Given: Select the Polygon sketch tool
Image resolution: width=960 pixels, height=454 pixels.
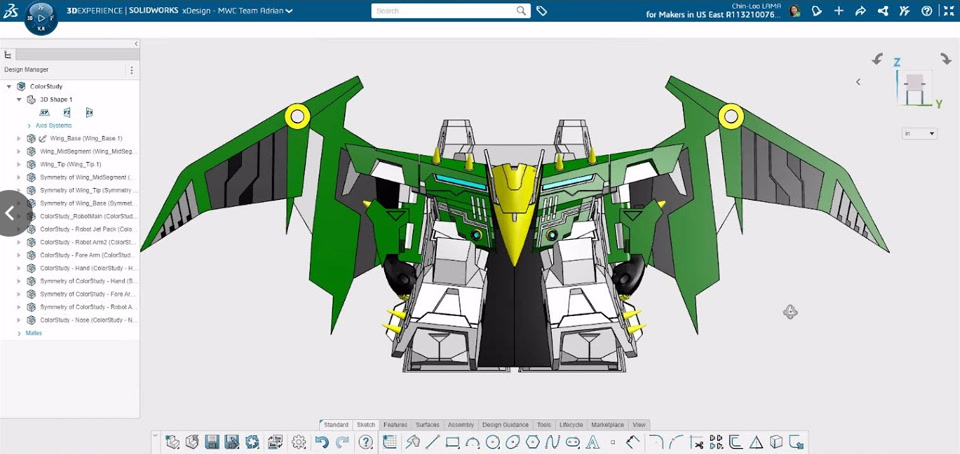Looking at the screenshot, I should click(533, 442).
